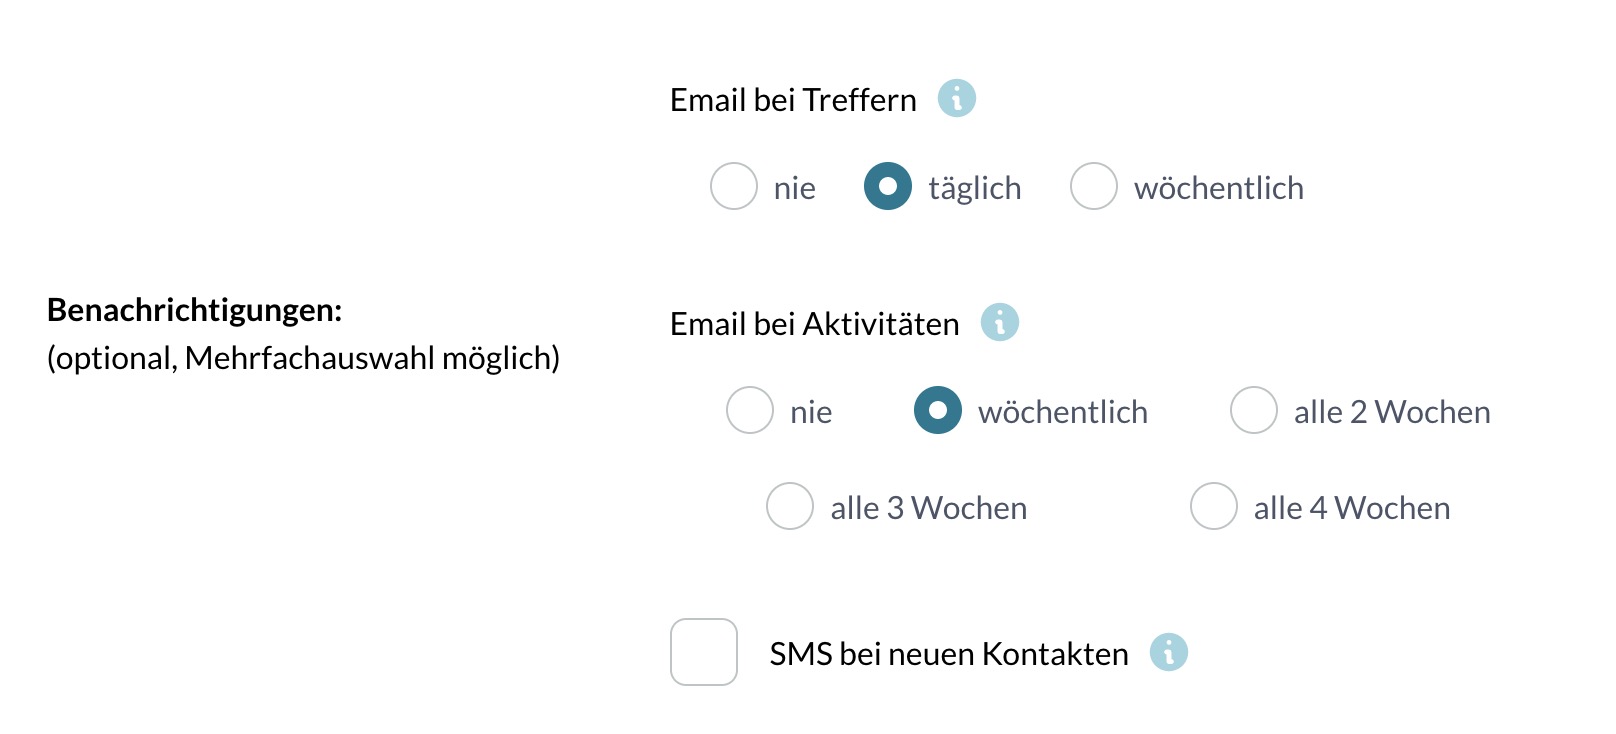Click the 'Mehrfachauswahl möglich' hint text
Screen dimensions: 1616x734
(x=305, y=357)
